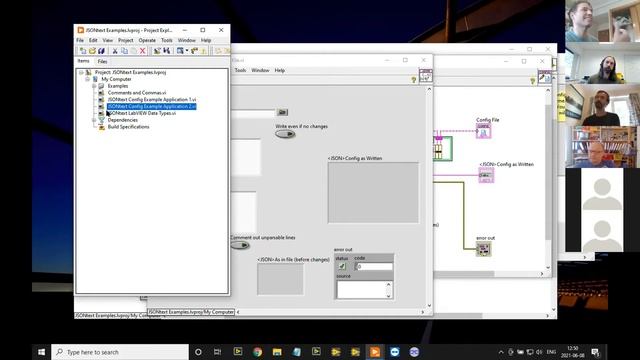Image resolution: width=640 pixels, height=360 pixels.
Task: Toggle the Write even if no changes switch
Action: pyautogui.click(x=285, y=134)
